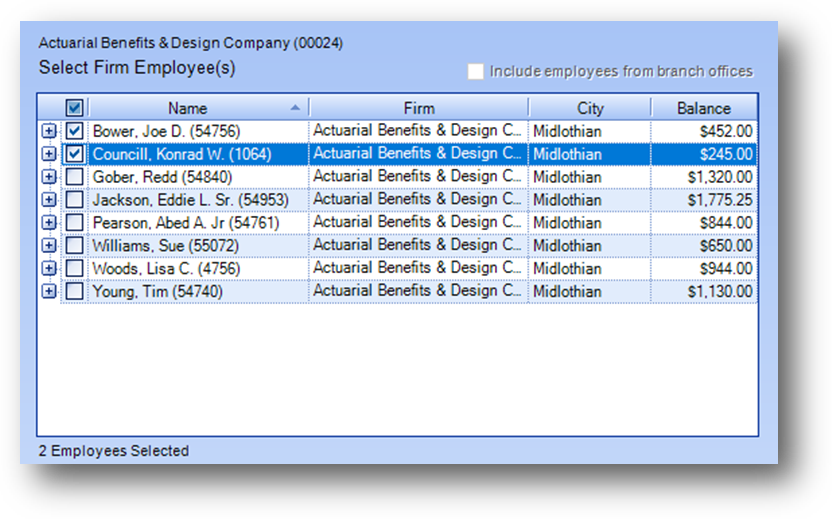Select the Young, Tim (54740) name cell

pyautogui.click(x=158, y=291)
